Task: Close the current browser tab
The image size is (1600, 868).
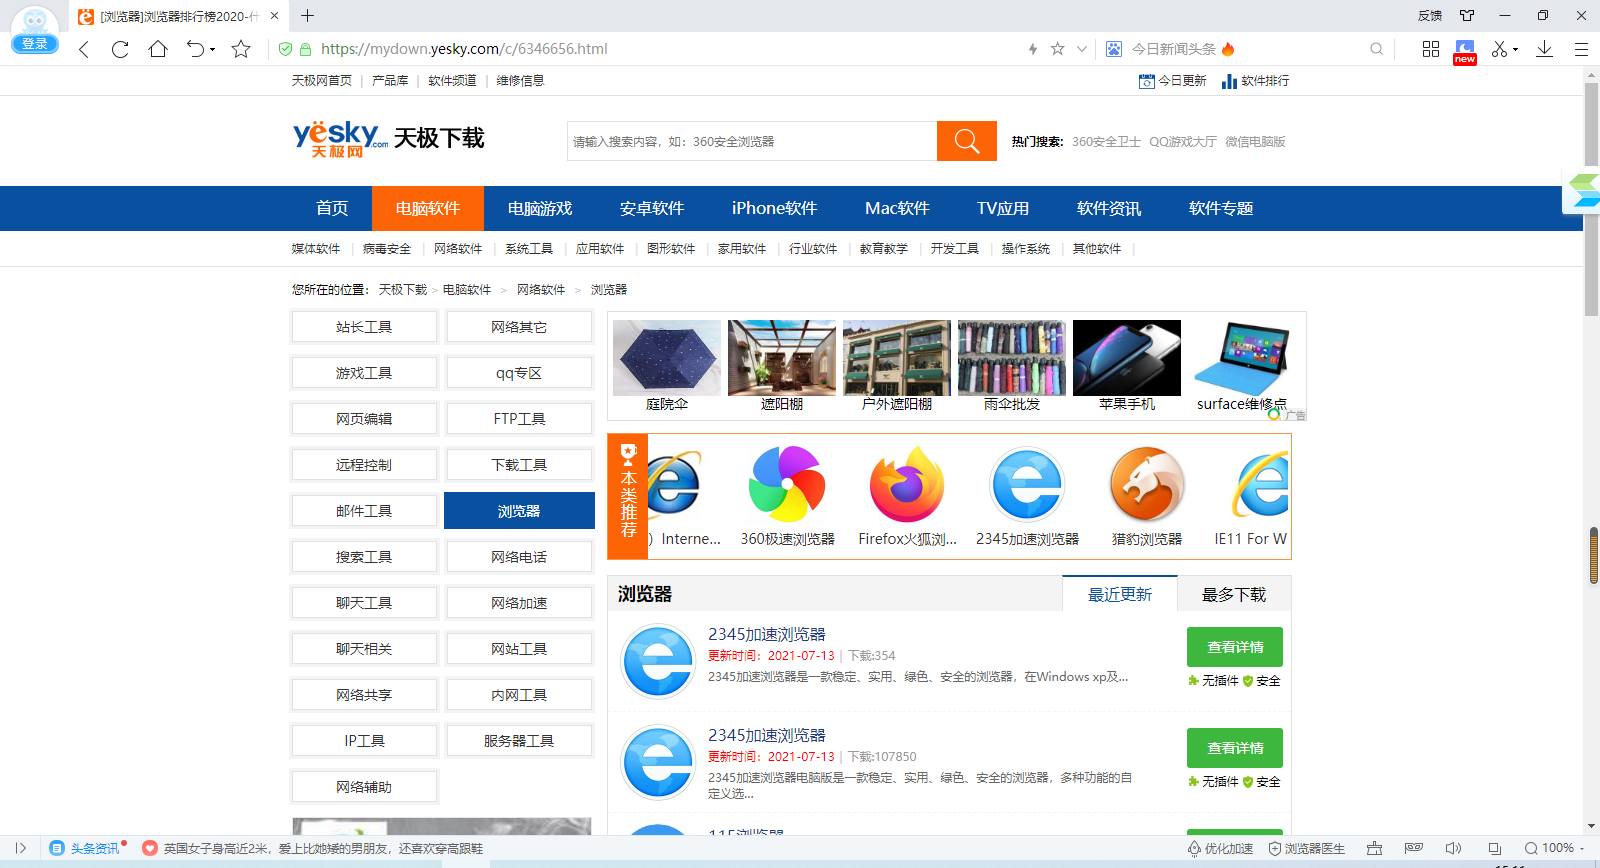Action: tap(275, 16)
